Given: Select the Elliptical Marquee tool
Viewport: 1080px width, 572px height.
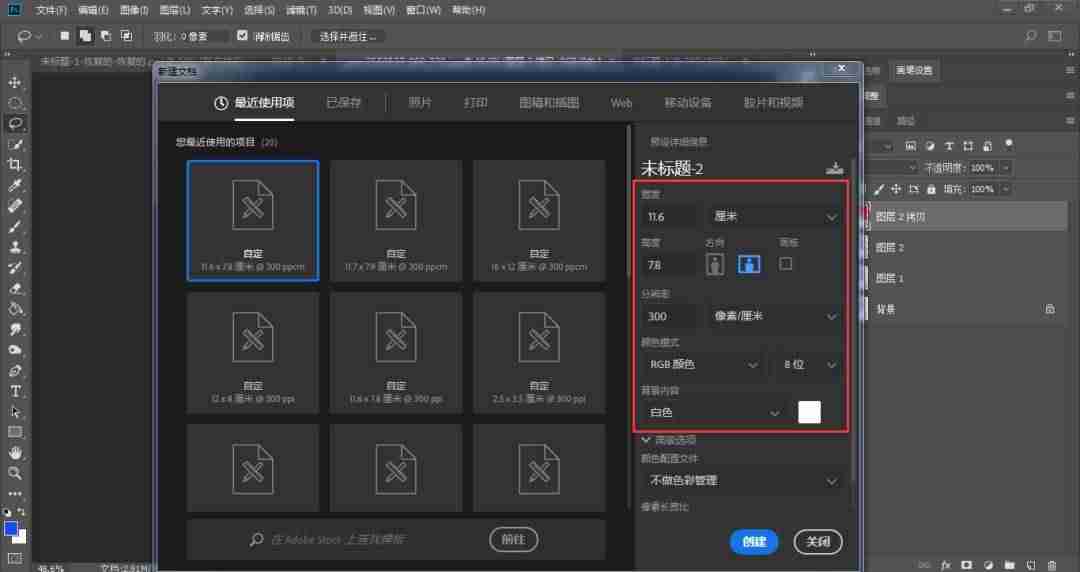Looking at the screenshot, I should (14, 103).
